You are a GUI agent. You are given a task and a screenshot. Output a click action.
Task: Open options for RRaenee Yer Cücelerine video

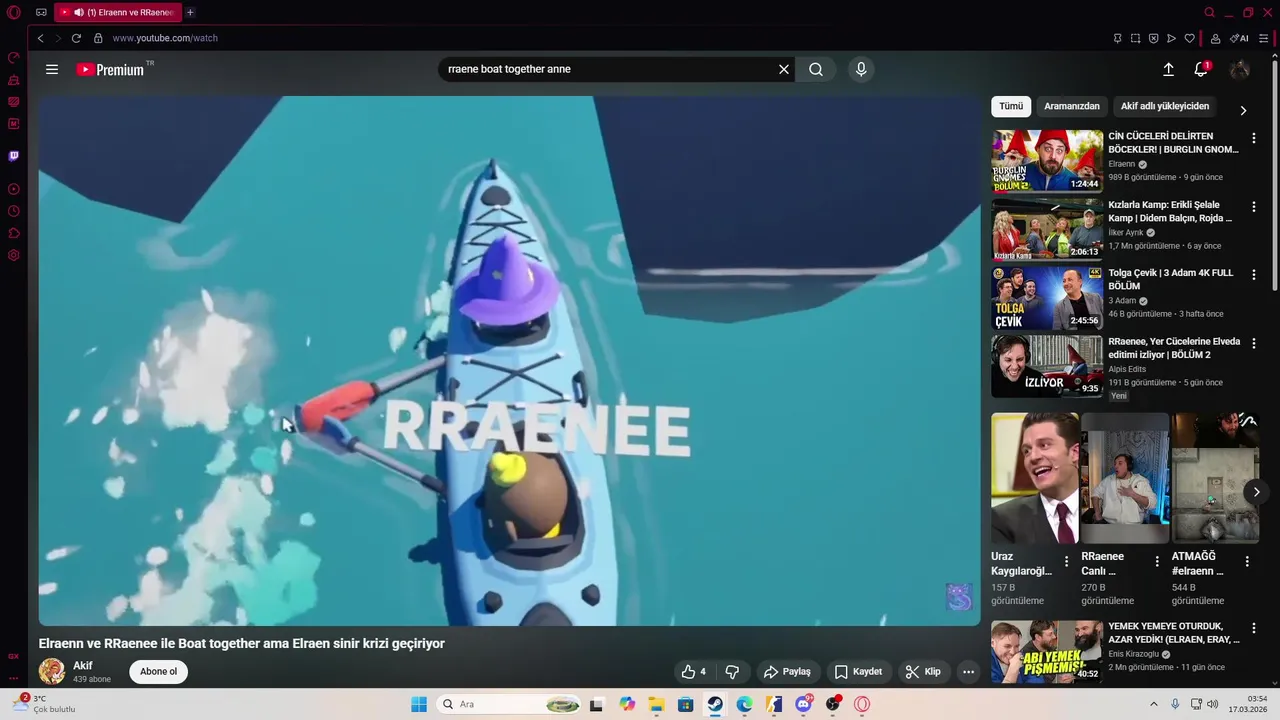(1254, 343)
